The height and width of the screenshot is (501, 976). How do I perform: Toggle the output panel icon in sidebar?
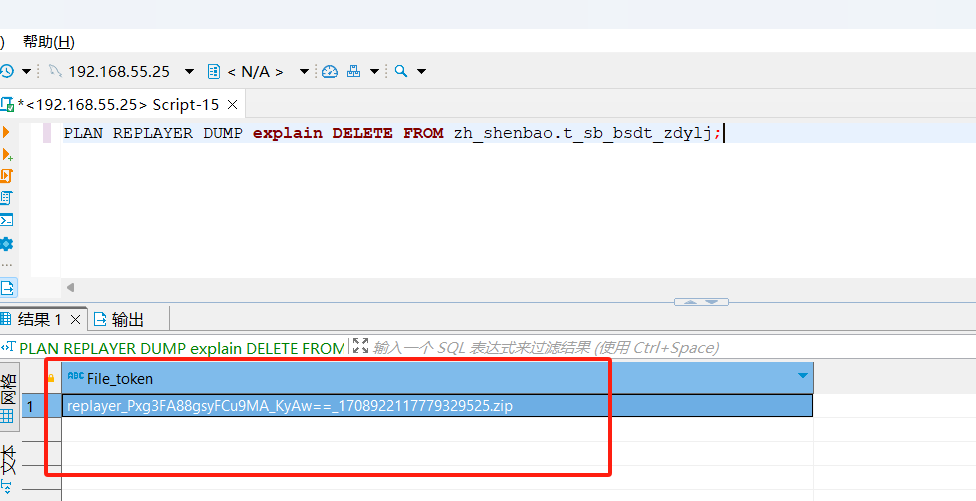[x=7, y=288]
